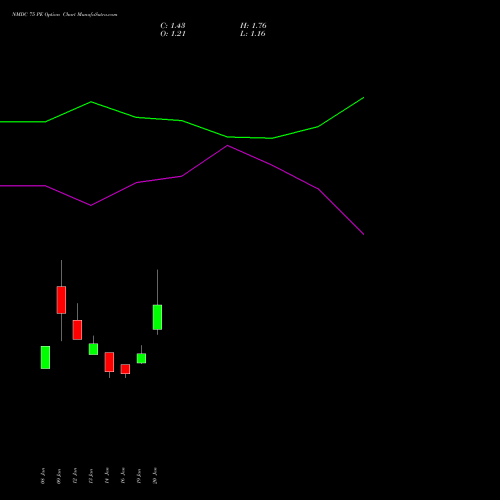
Task: Click the '12 Jan' date axis label
Action: [x=75, y=476]
